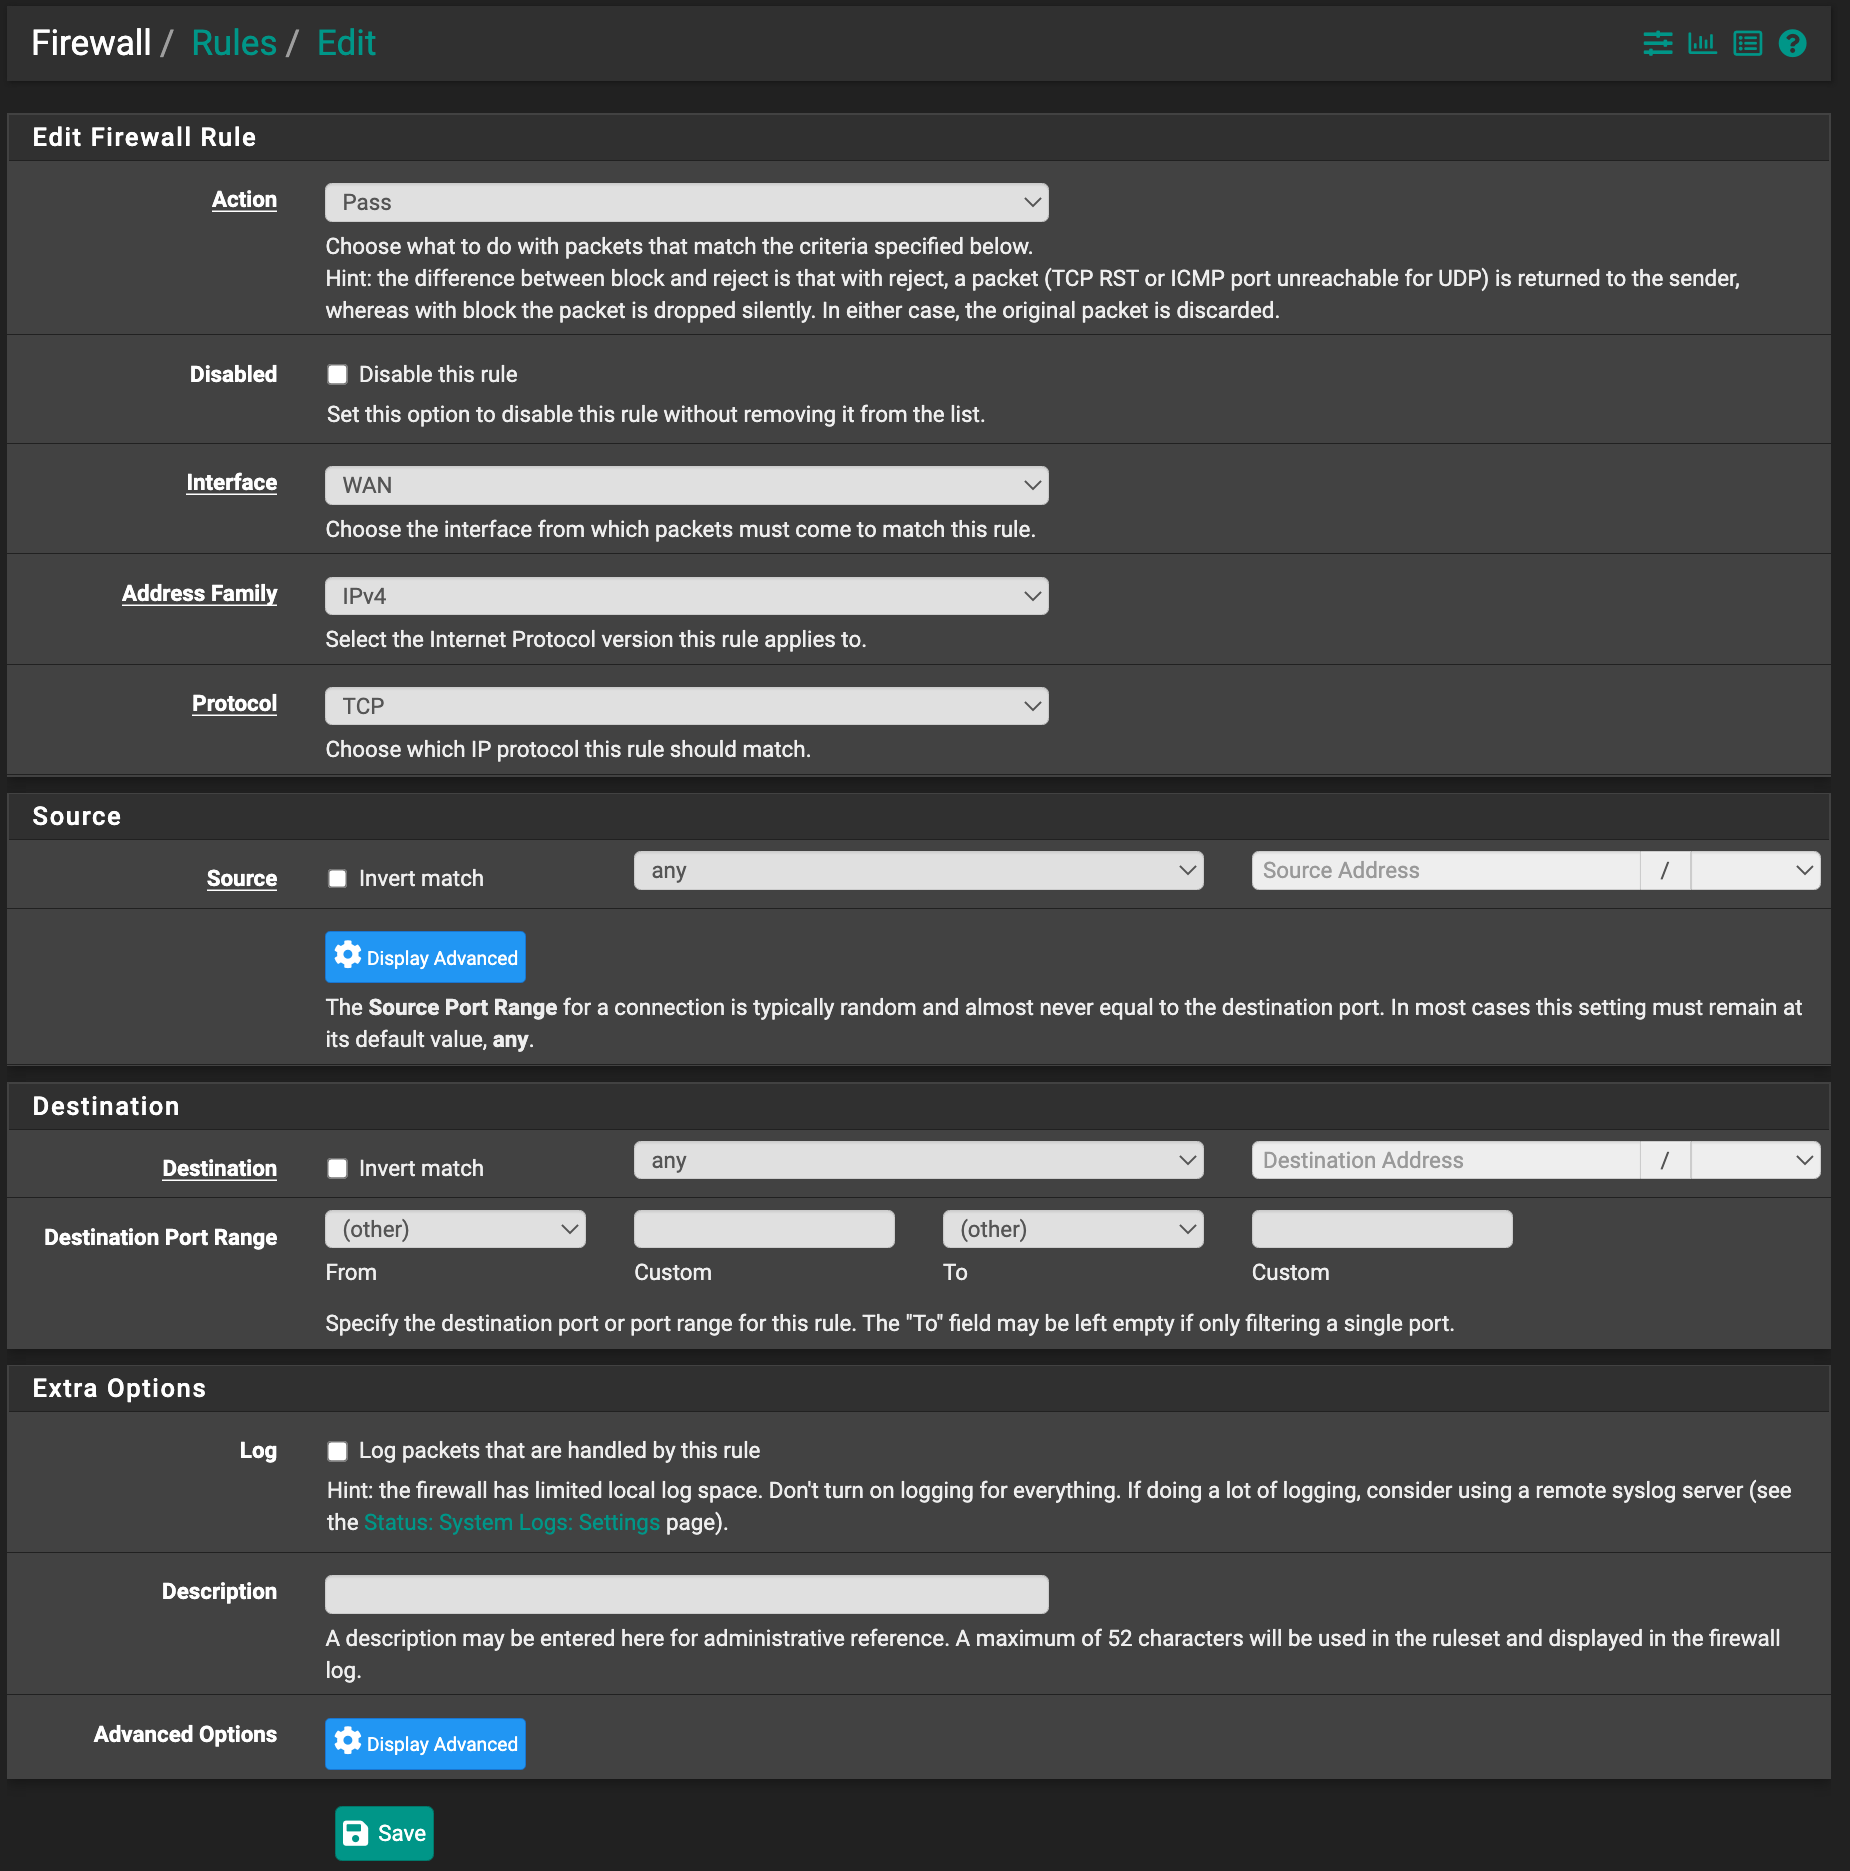Navigate to Rules via the breadcrumb

point(233,42)
